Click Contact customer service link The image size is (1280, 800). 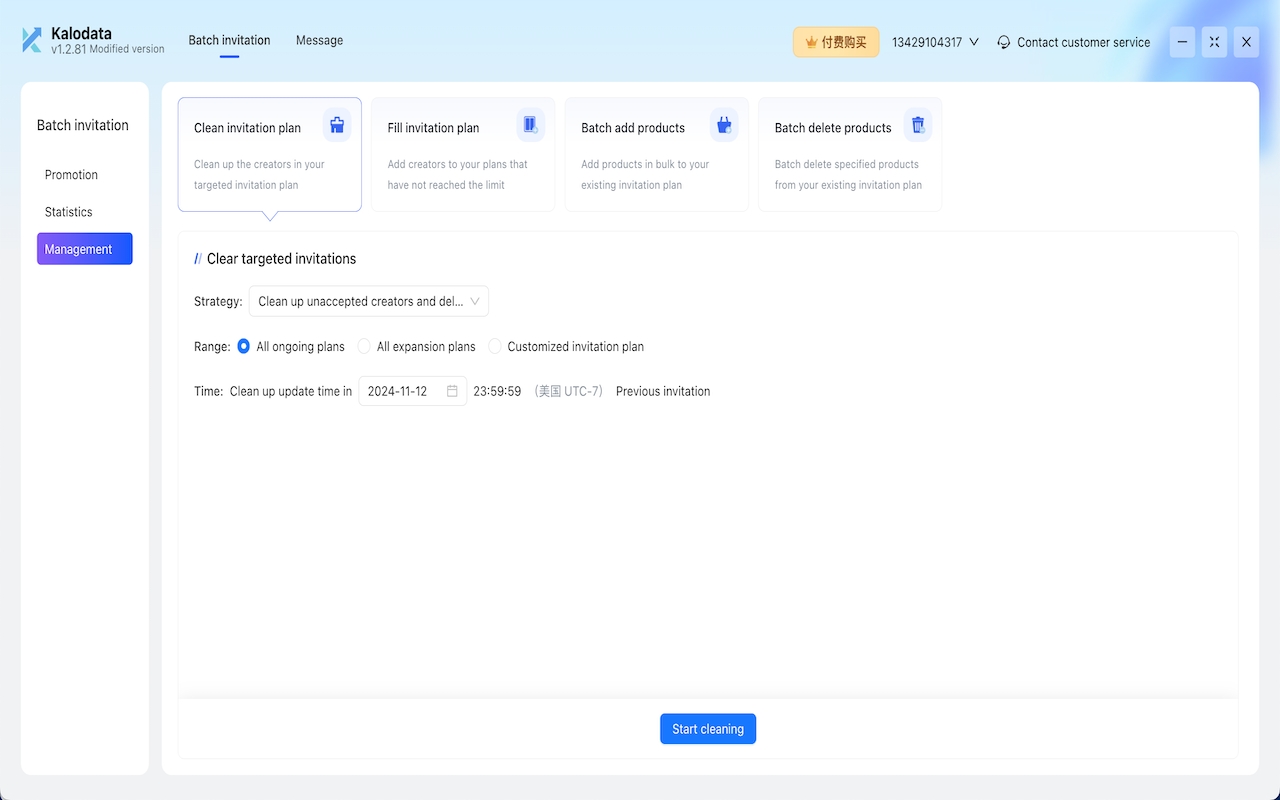point(1083,42)
